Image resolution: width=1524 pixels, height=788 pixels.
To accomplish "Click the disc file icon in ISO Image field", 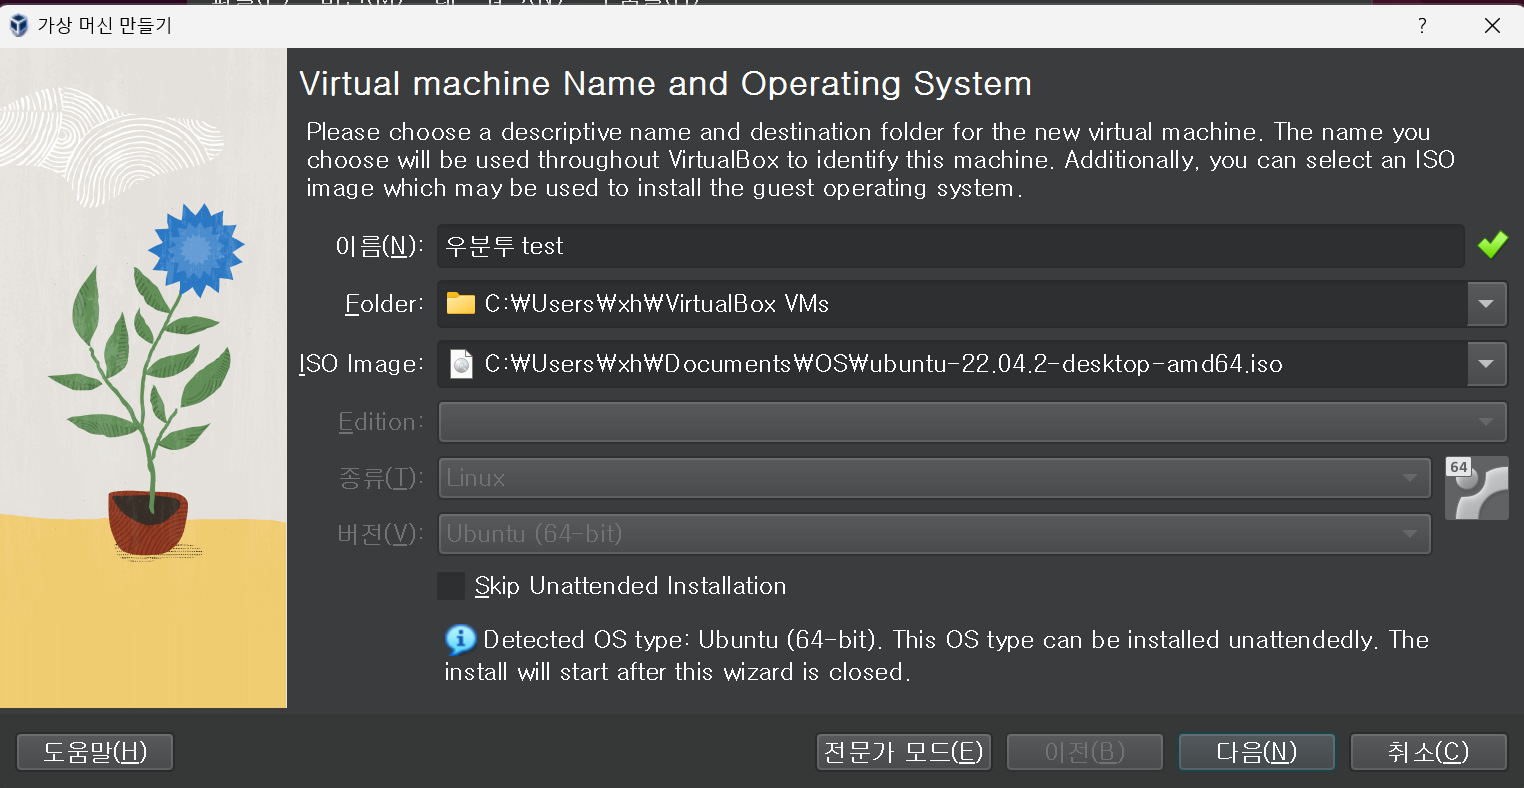I will (x=461, y=364).
